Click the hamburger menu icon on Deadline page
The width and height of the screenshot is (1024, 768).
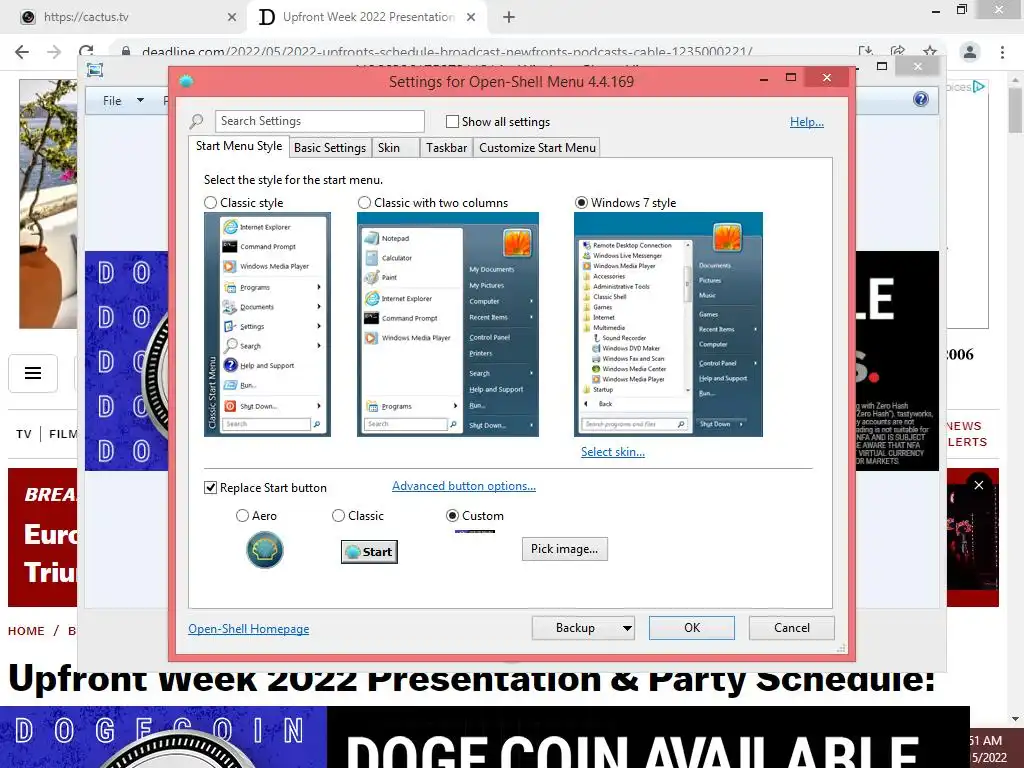pyautogui.click(x=33, y=373)
